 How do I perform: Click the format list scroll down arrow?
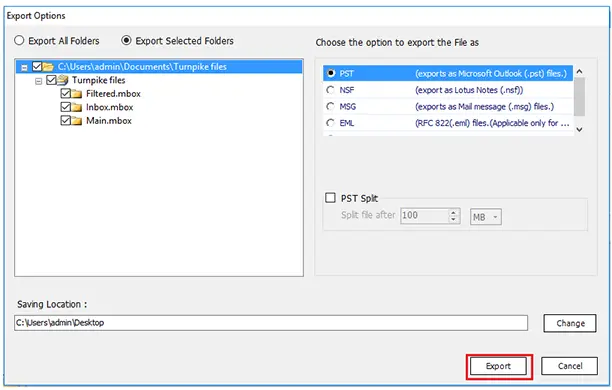click(x=580, y=129)
